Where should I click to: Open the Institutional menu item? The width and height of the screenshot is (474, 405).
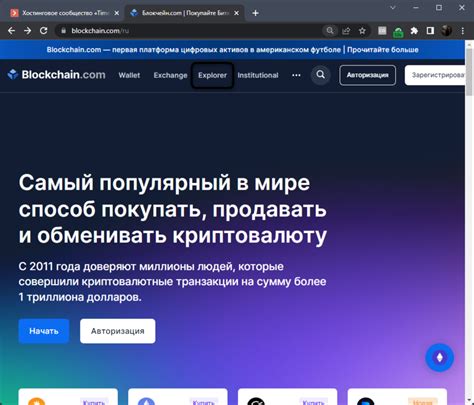pos(258,75)
